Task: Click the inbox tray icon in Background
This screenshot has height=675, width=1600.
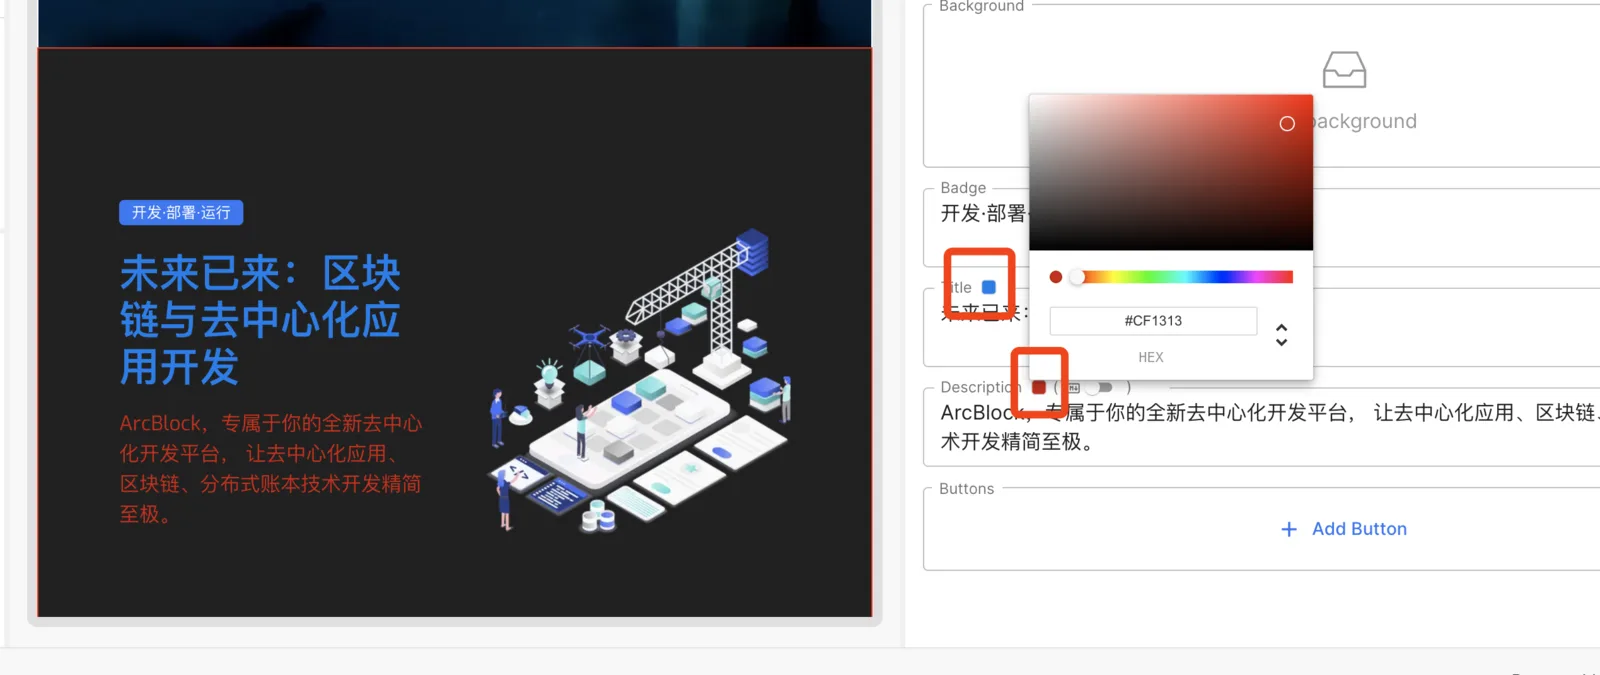Action: click(1344, 70)
